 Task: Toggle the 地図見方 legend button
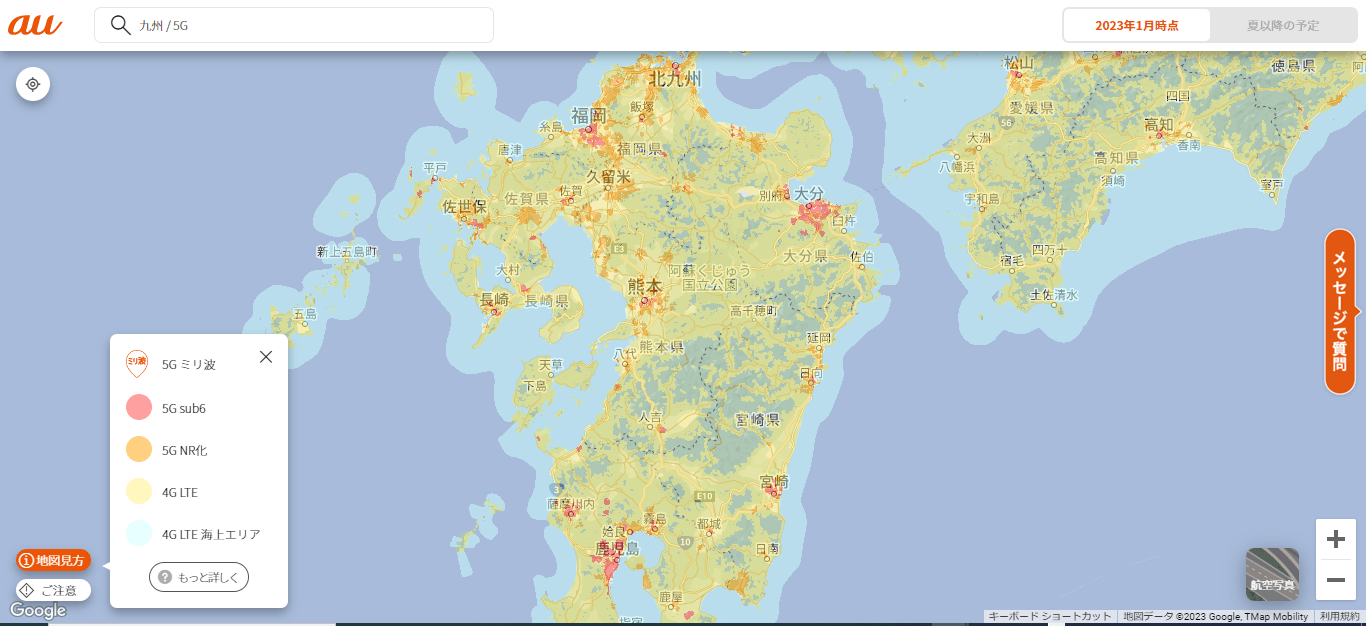[53, 560]
